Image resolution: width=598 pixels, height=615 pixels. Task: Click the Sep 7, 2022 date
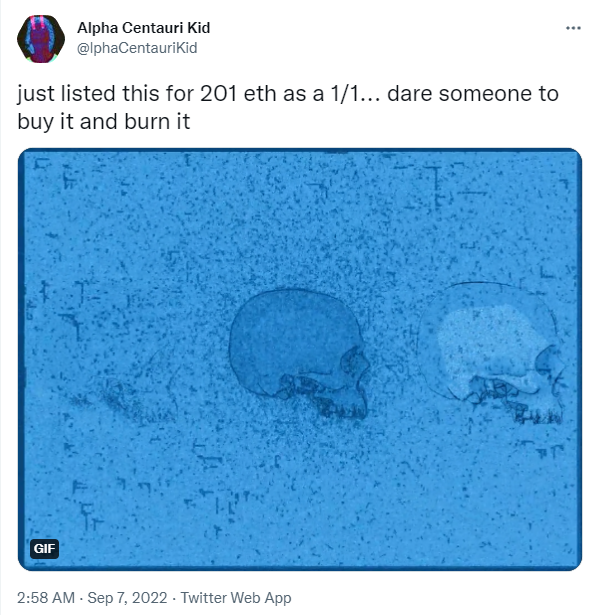tap(127, 598)
